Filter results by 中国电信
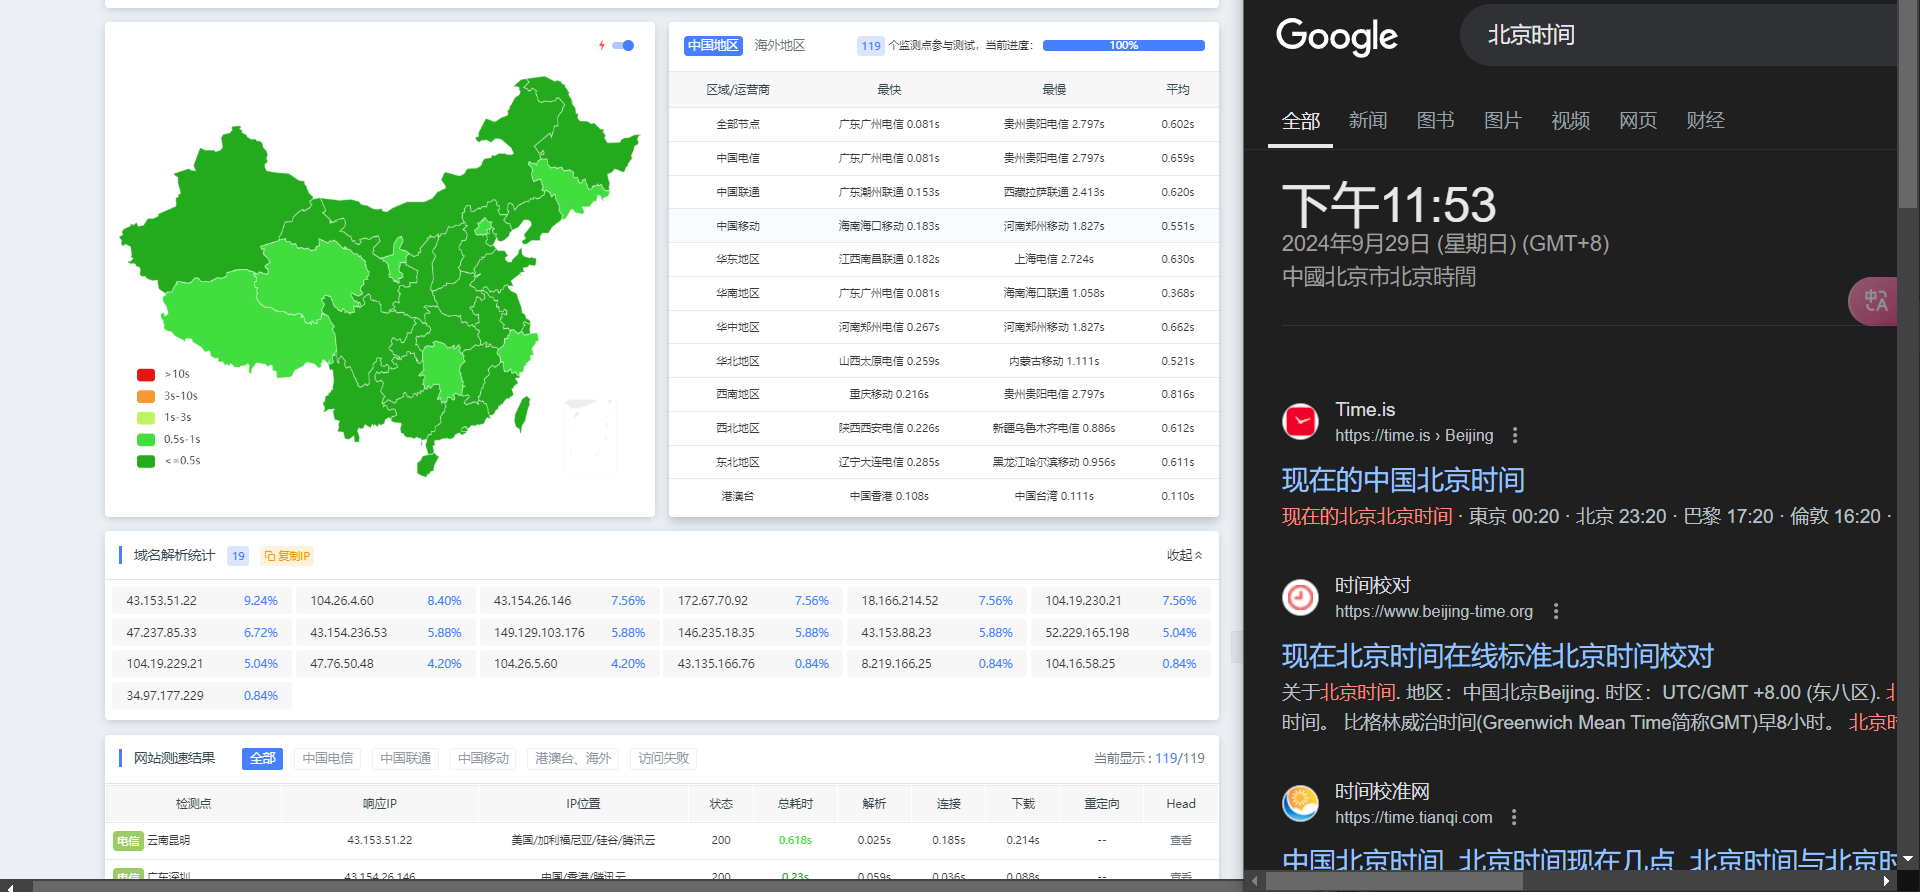Screen dimensions: 1920x892 pos(328,758)
